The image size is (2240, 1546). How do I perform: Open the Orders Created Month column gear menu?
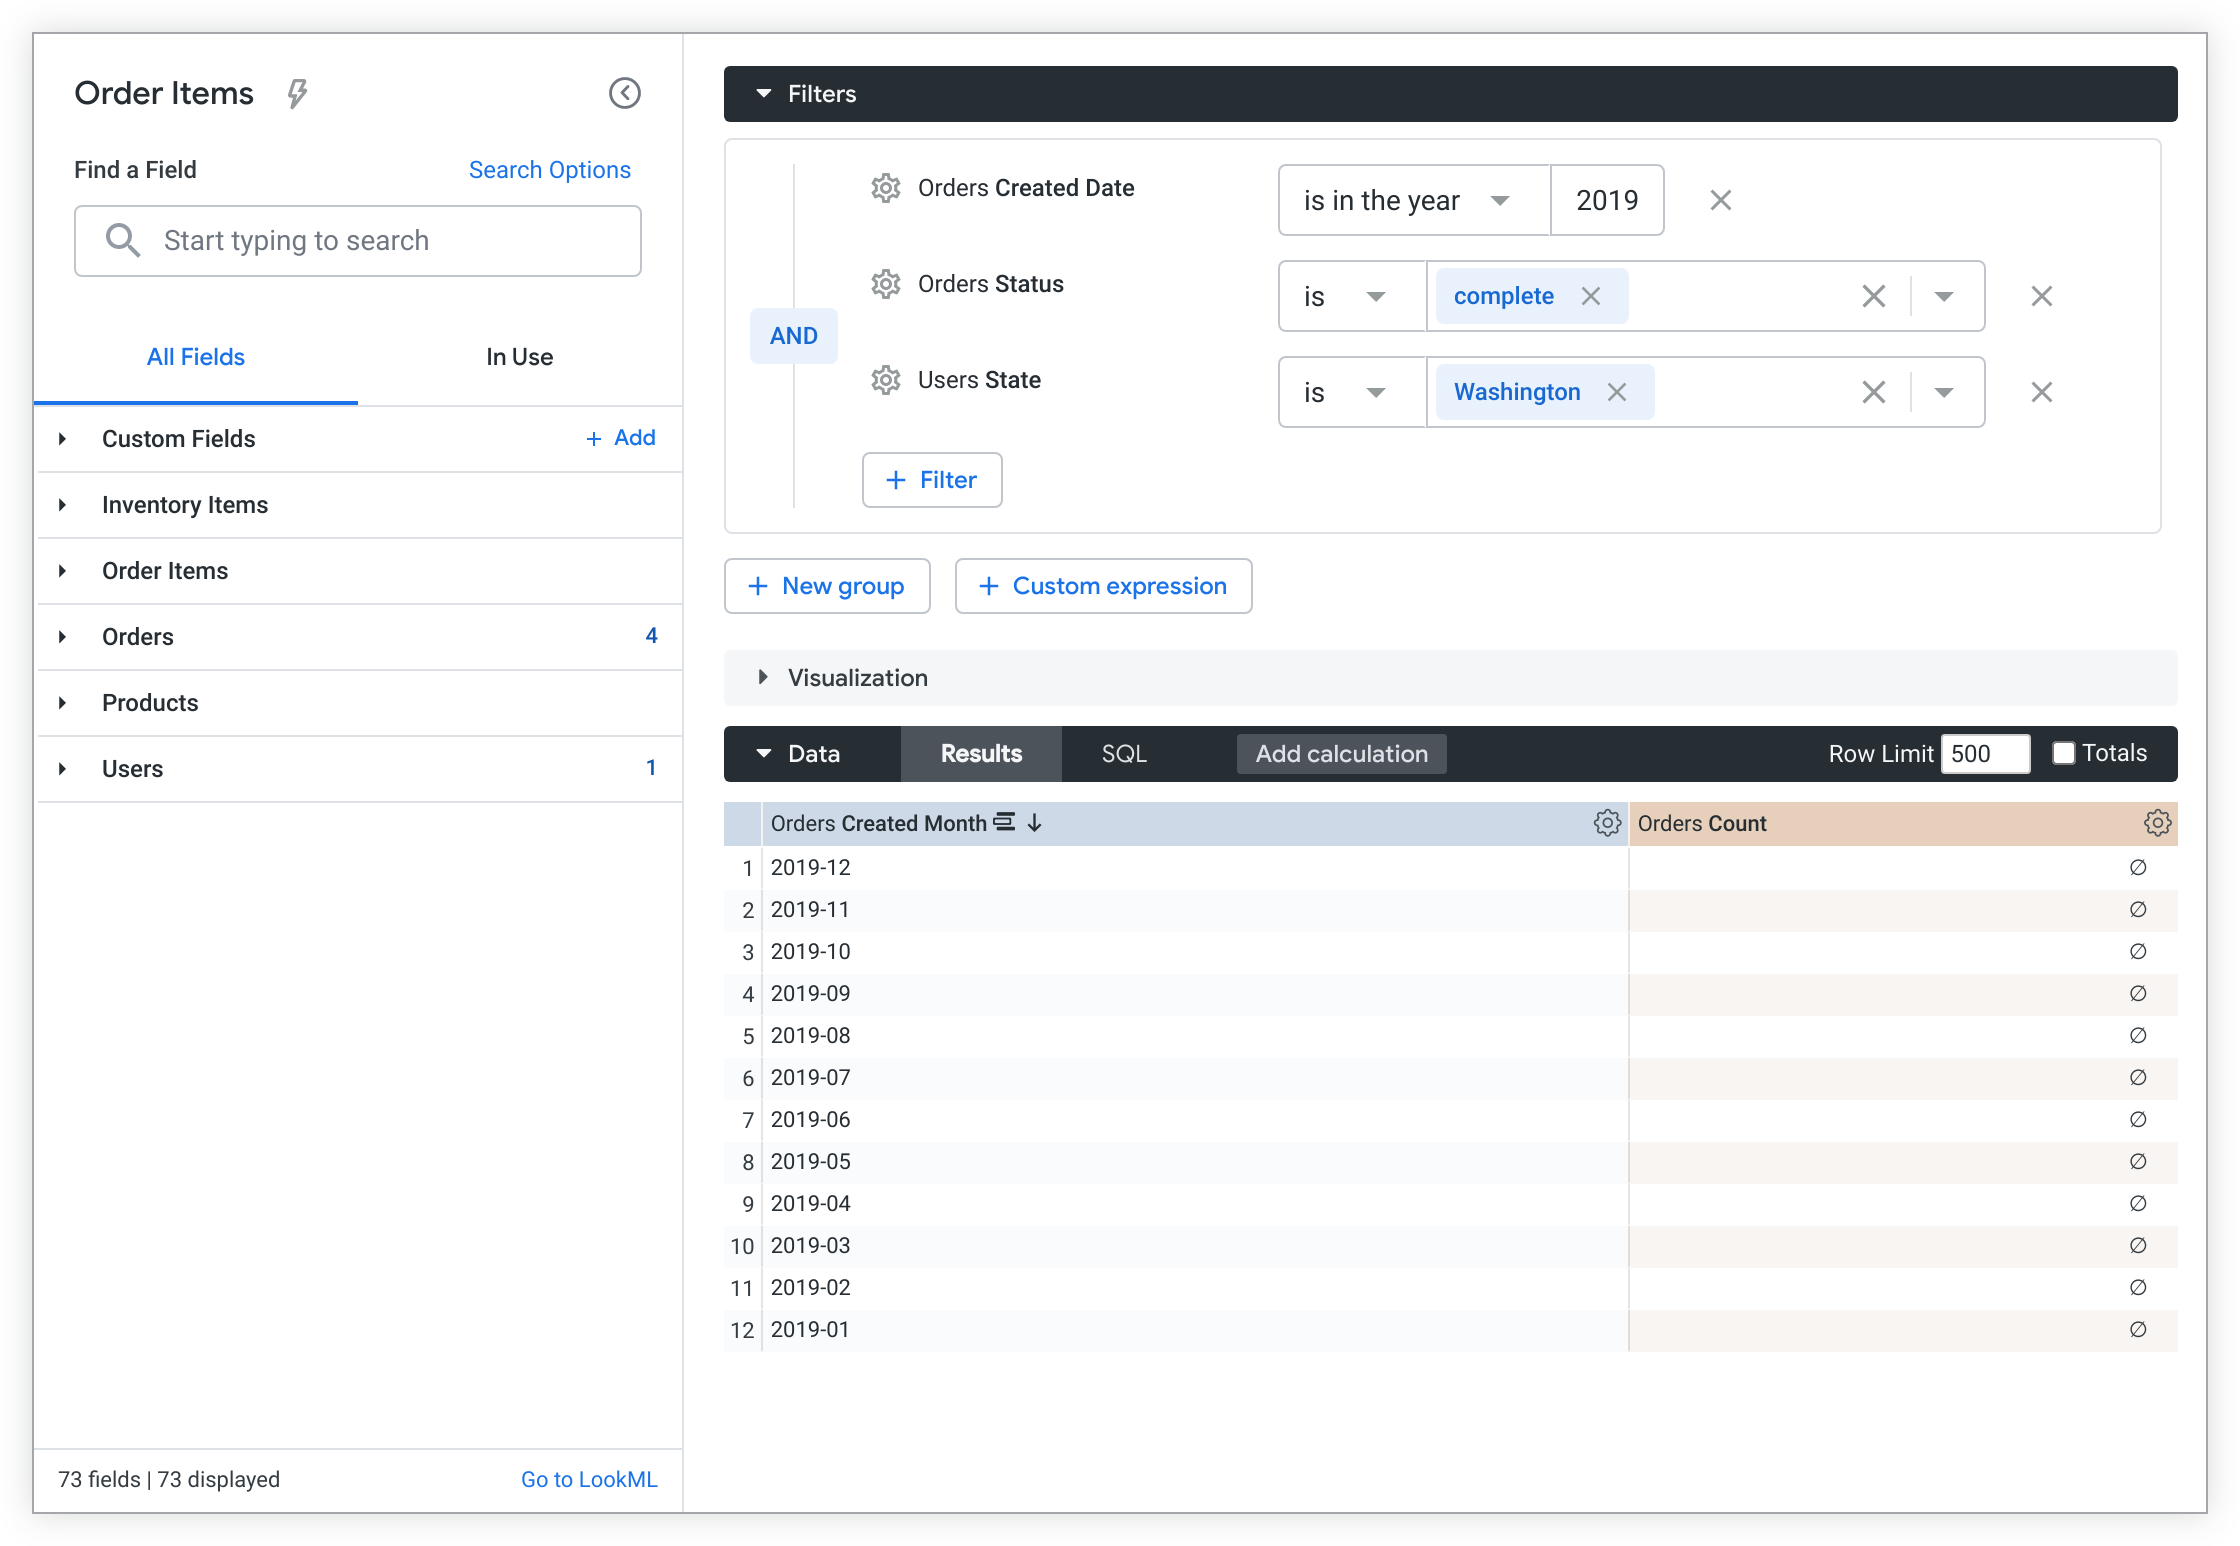(x=1607, y=823)
